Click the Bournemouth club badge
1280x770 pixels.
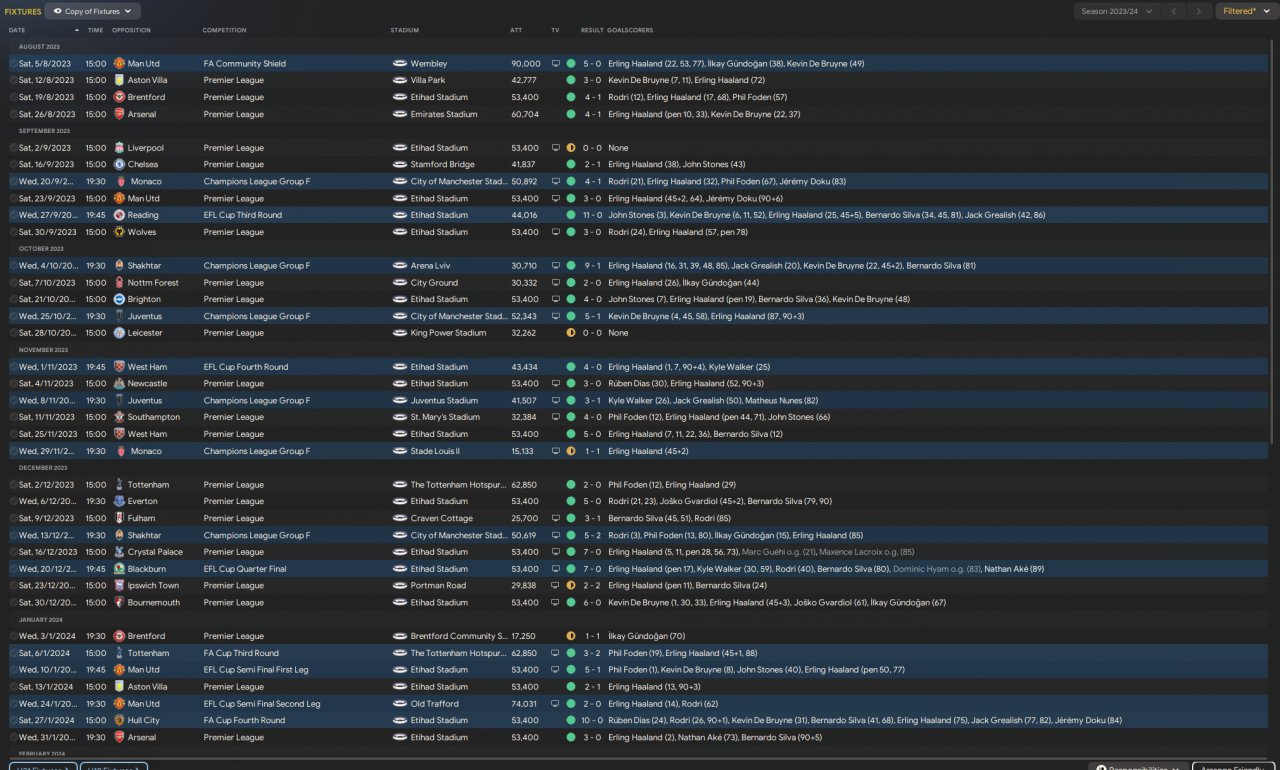click(119, 602)
